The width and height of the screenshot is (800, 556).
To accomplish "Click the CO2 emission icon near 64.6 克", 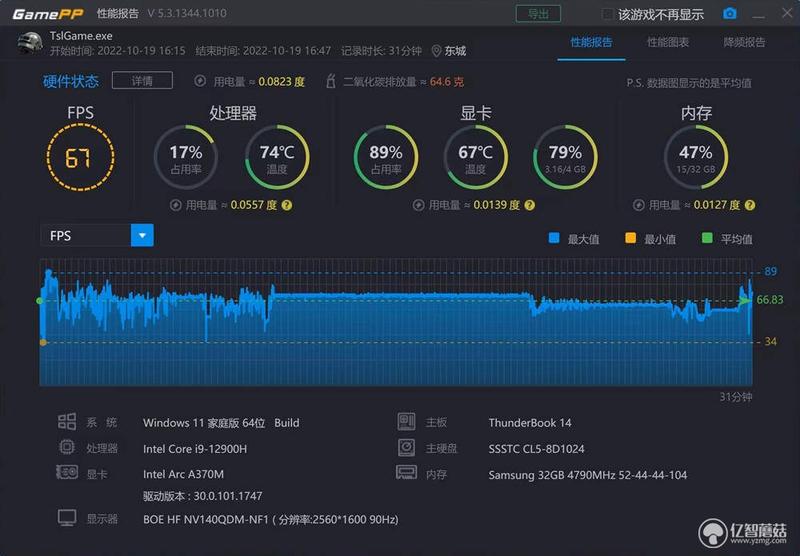I will tap(331, 81).
